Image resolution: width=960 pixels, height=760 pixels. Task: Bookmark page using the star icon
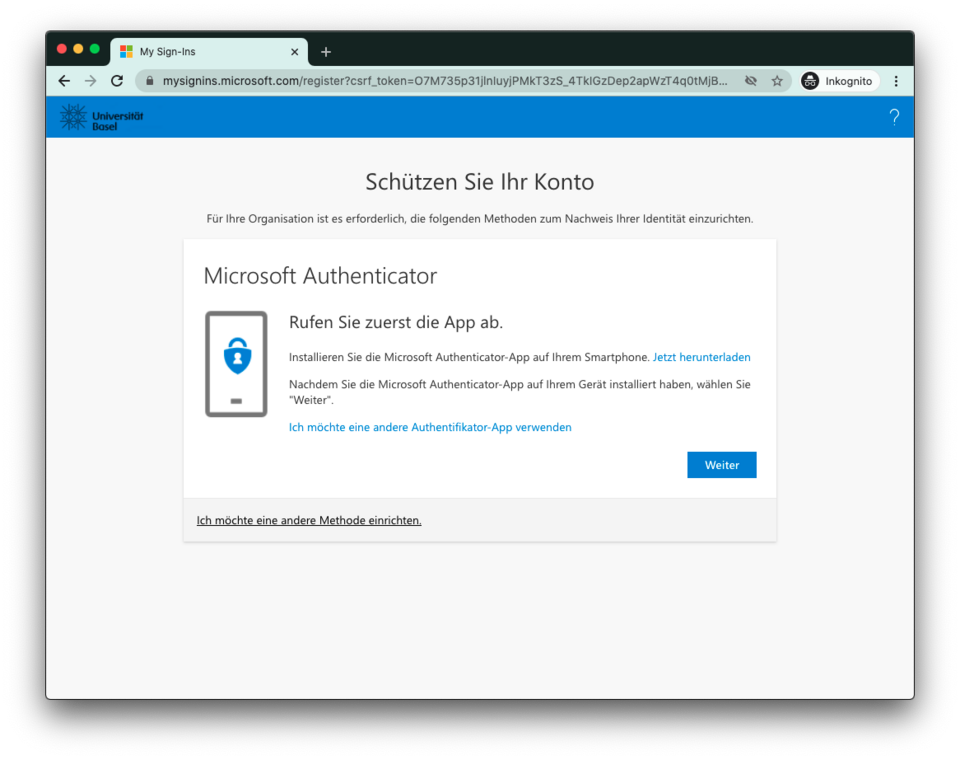777,81
